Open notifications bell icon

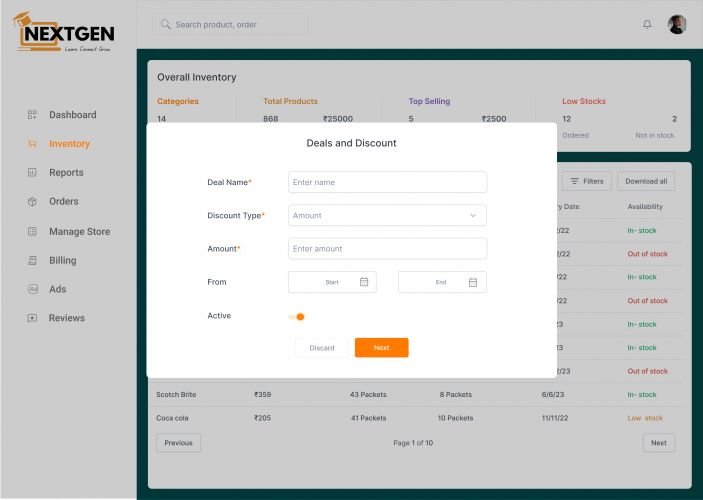pyautogui.click(x=647, y=24)
